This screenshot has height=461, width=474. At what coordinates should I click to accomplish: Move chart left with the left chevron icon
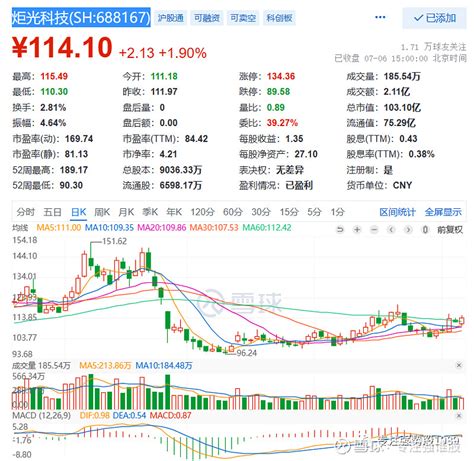pyautogui.click(x=392, y=229)
